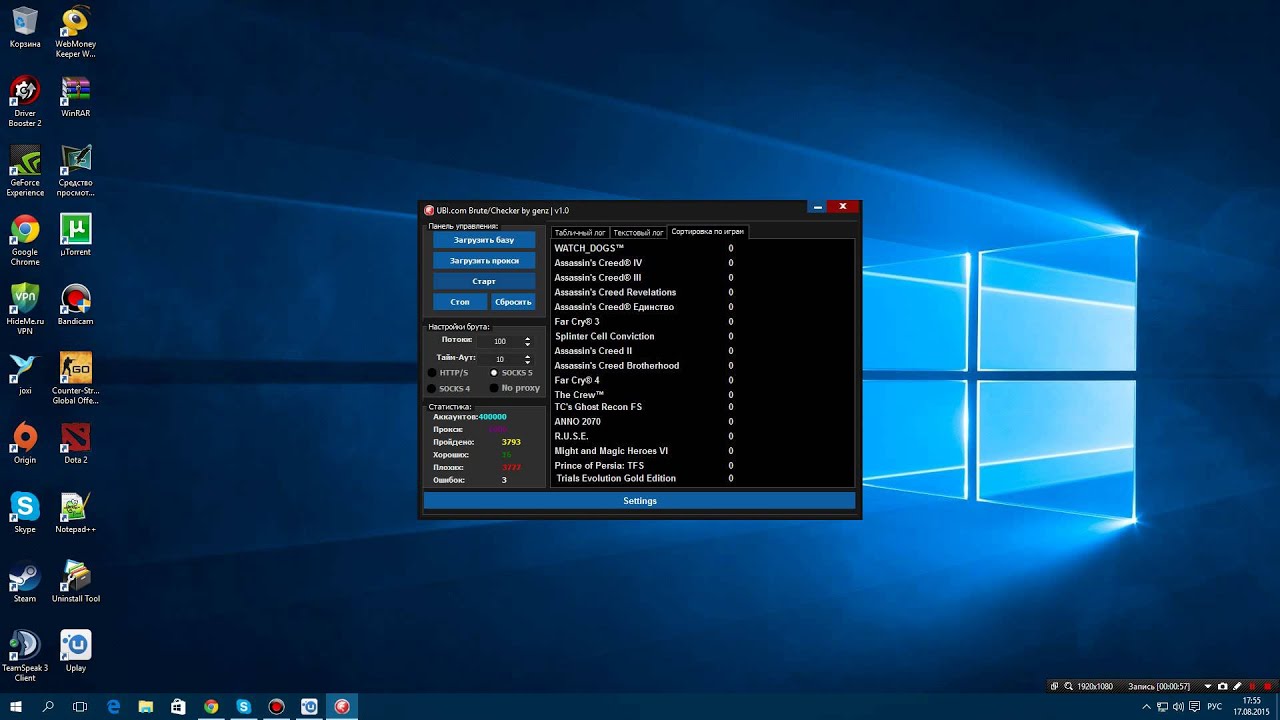Select the Dota 2 desktop icon
The height and width of the screenshot is (720, 1280).
coord(75,442)
